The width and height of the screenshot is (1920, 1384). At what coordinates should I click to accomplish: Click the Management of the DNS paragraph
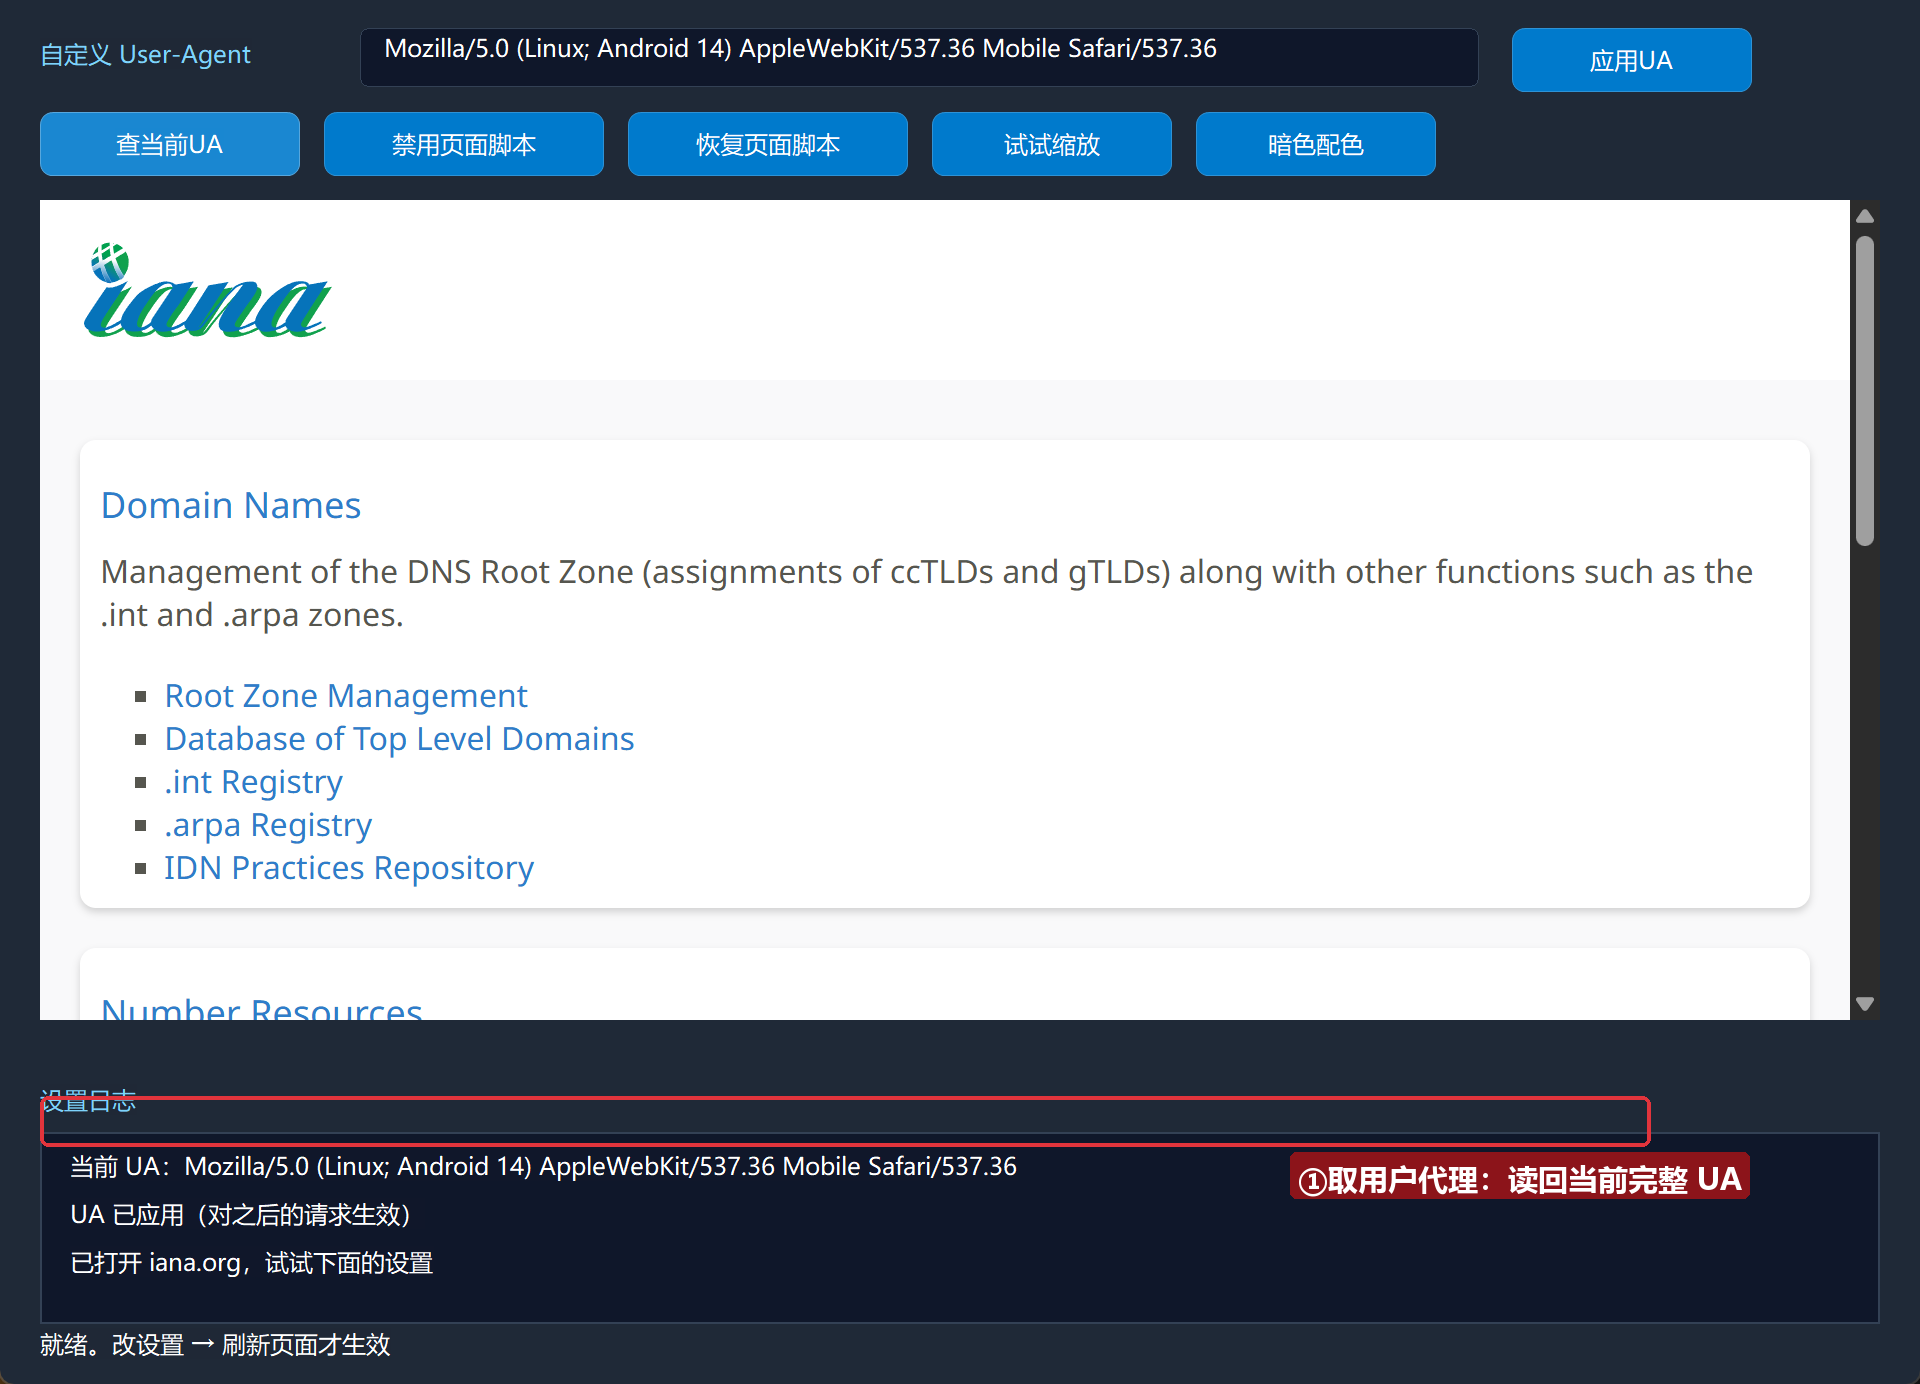(x=927, y=593)
